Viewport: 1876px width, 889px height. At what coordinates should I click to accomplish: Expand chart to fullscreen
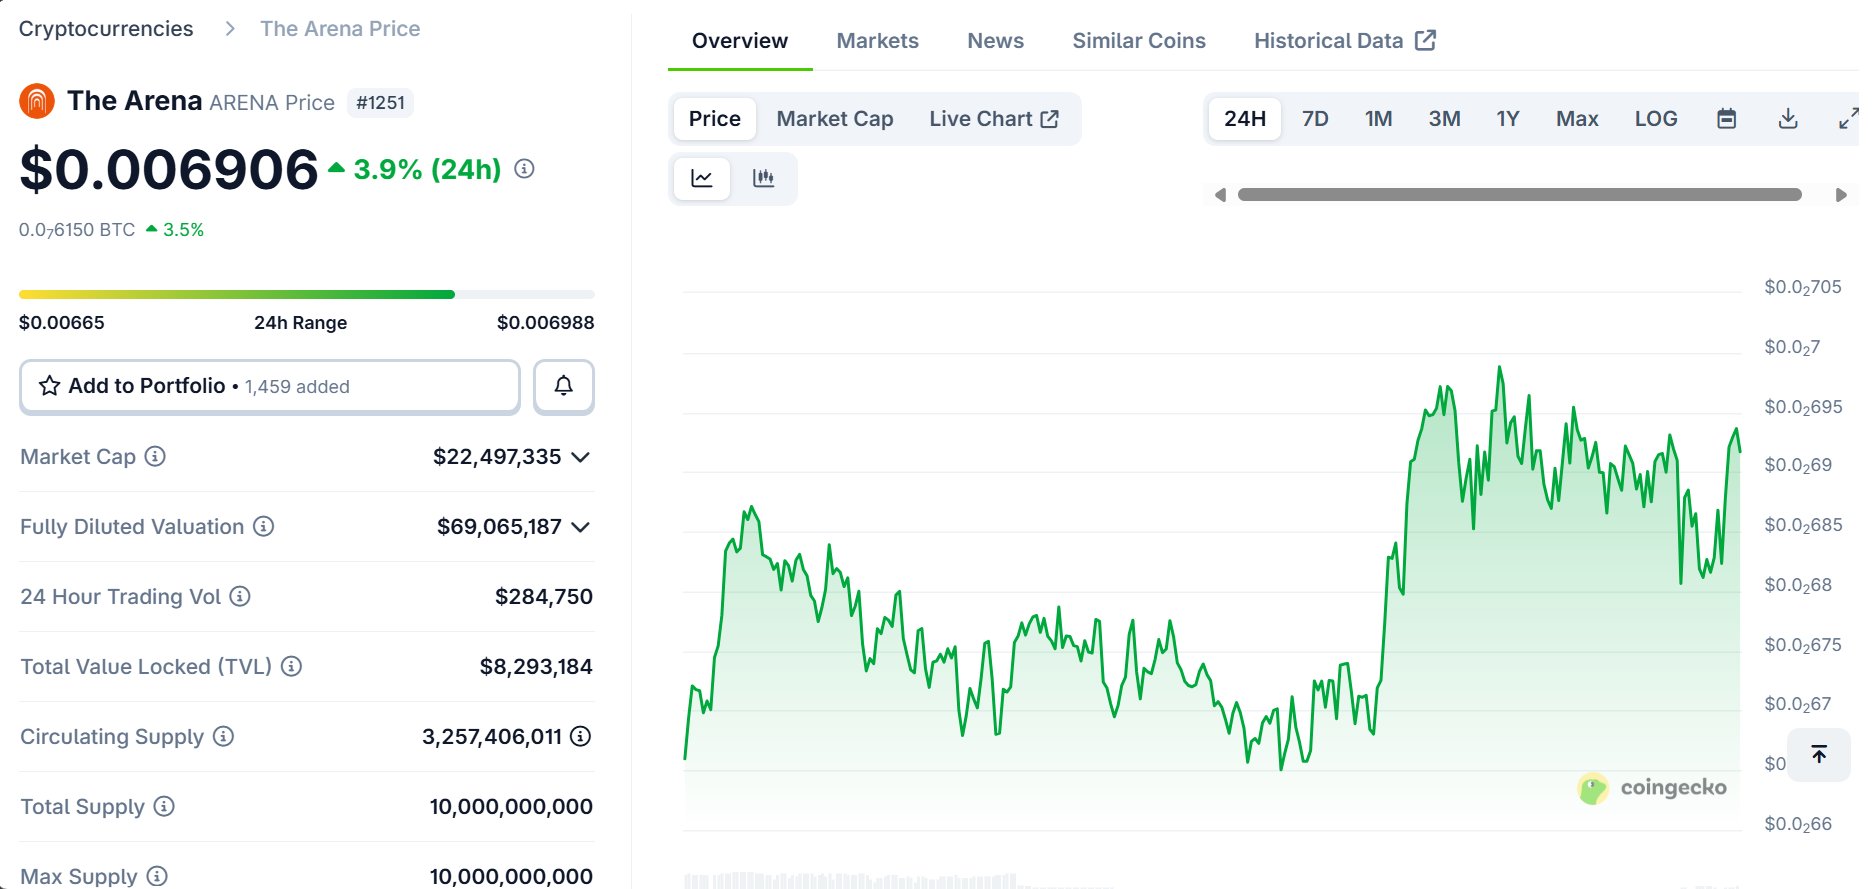pyautogui.click(x=1848, y=119)
